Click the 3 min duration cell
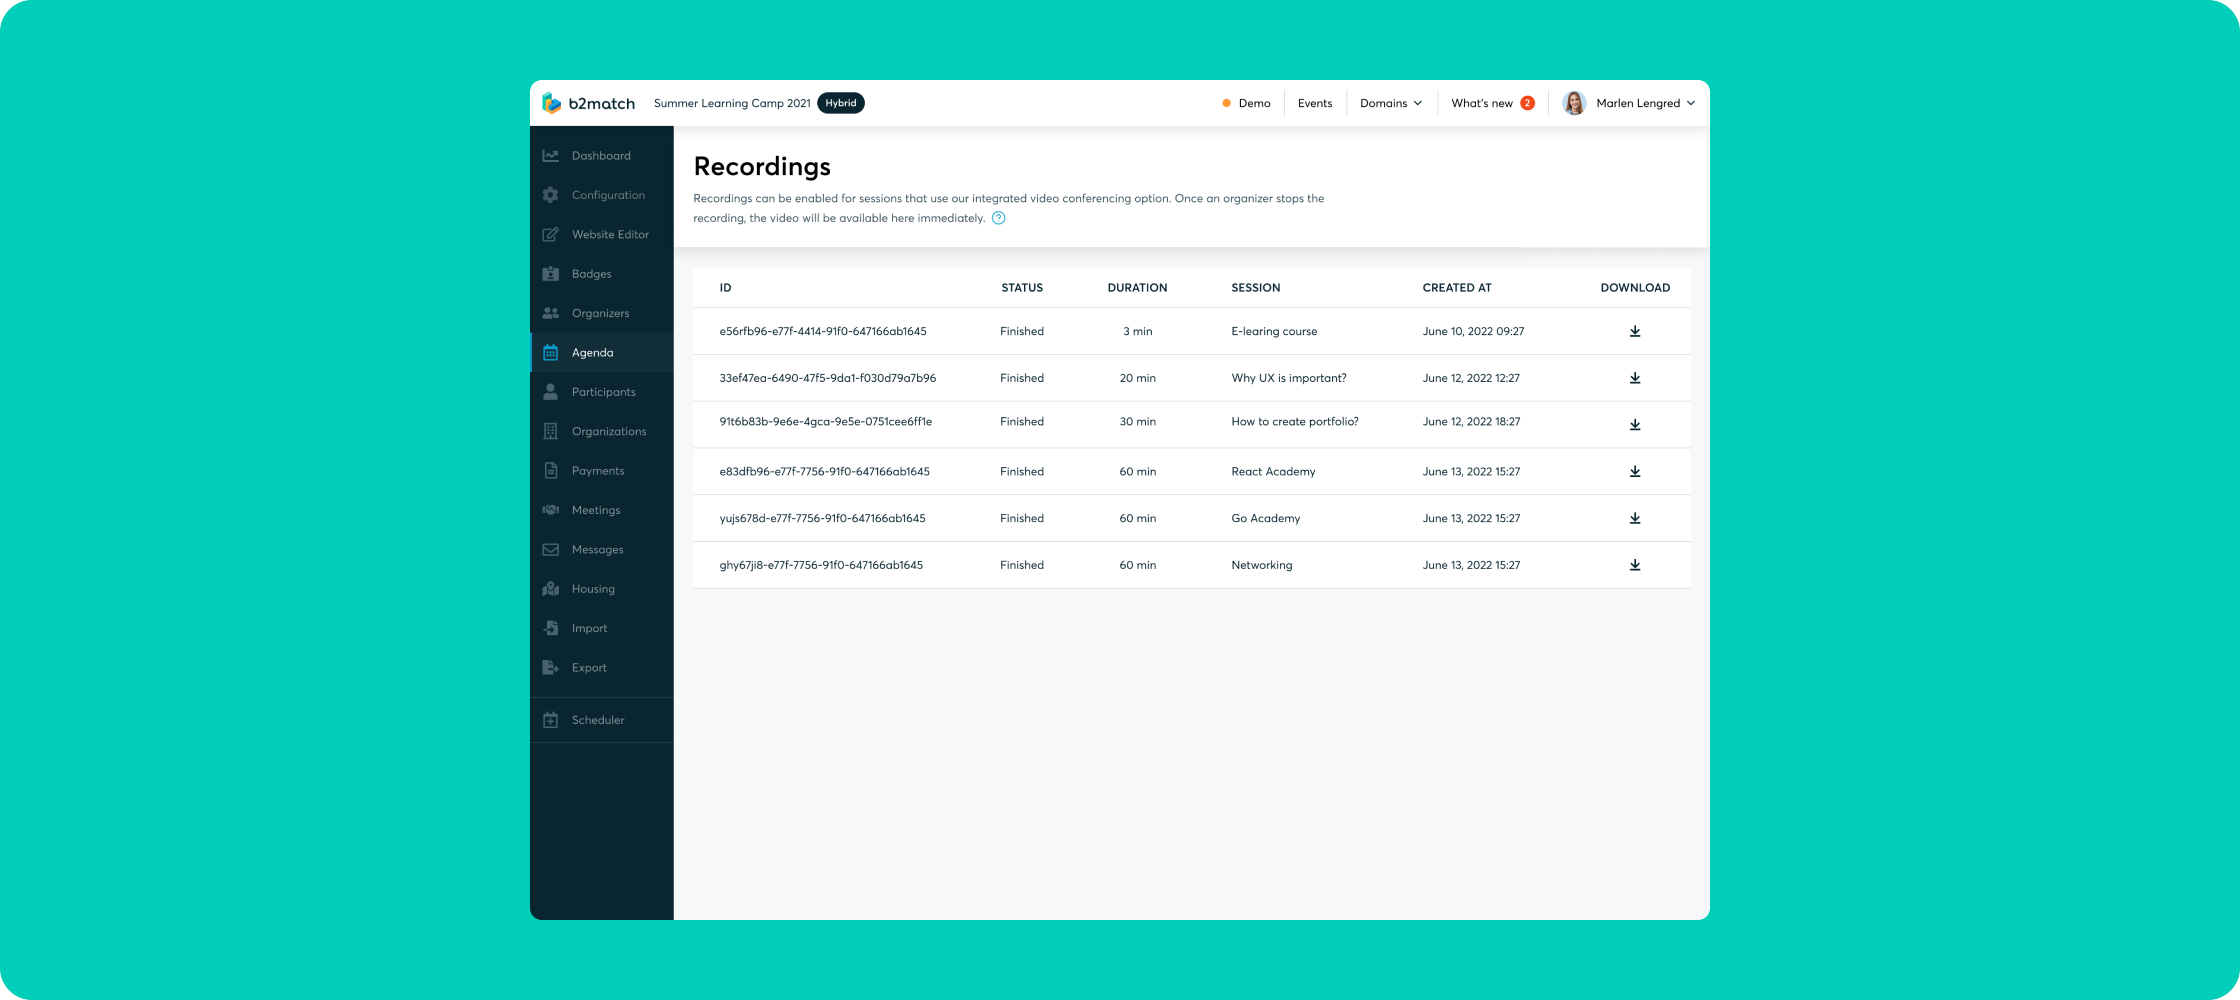Screen dimensions: 2240x1000 point(1138,331)
